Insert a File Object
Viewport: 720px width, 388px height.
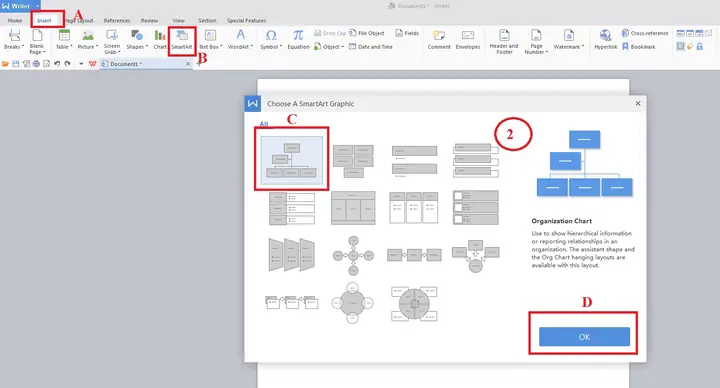367,33
